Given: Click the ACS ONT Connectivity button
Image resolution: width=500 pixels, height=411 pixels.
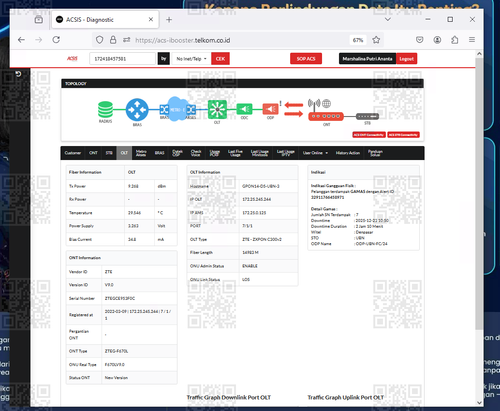Looking at the screenshot, I should point(369,135).
